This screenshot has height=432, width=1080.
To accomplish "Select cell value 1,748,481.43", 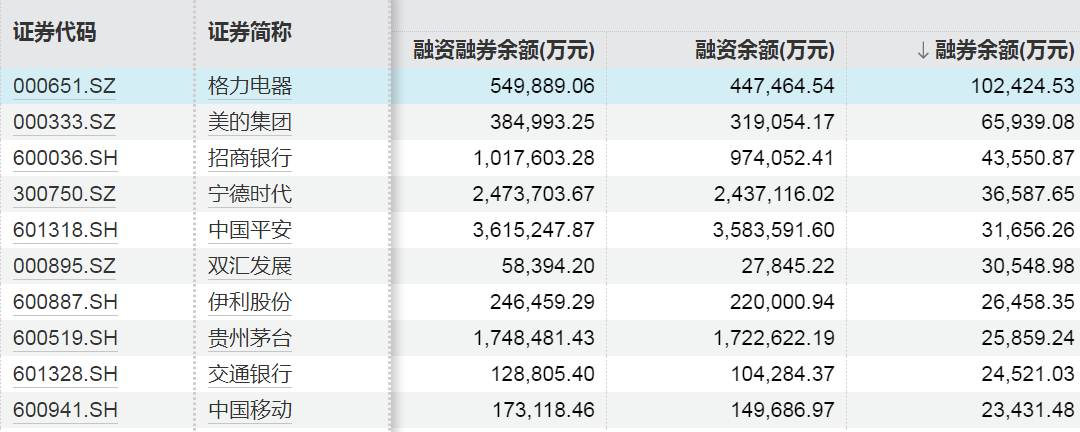I will (x=534, y=338).
